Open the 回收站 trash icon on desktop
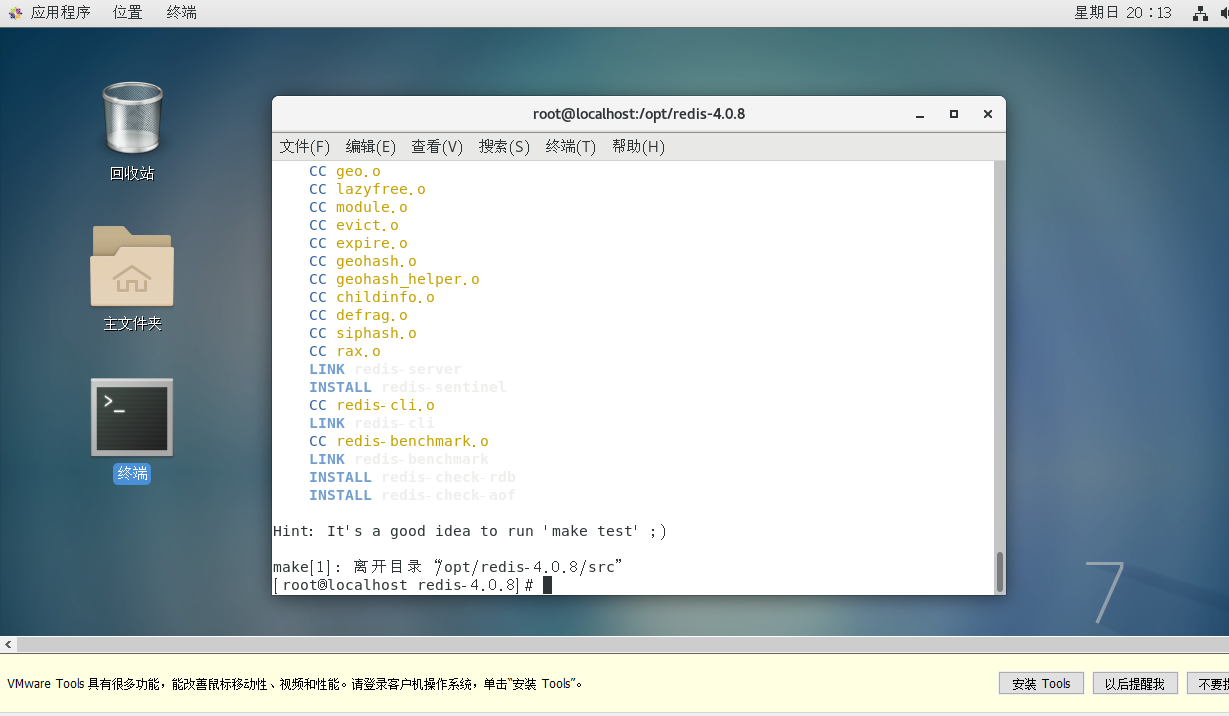1229x716 pixels. (131, 119)
